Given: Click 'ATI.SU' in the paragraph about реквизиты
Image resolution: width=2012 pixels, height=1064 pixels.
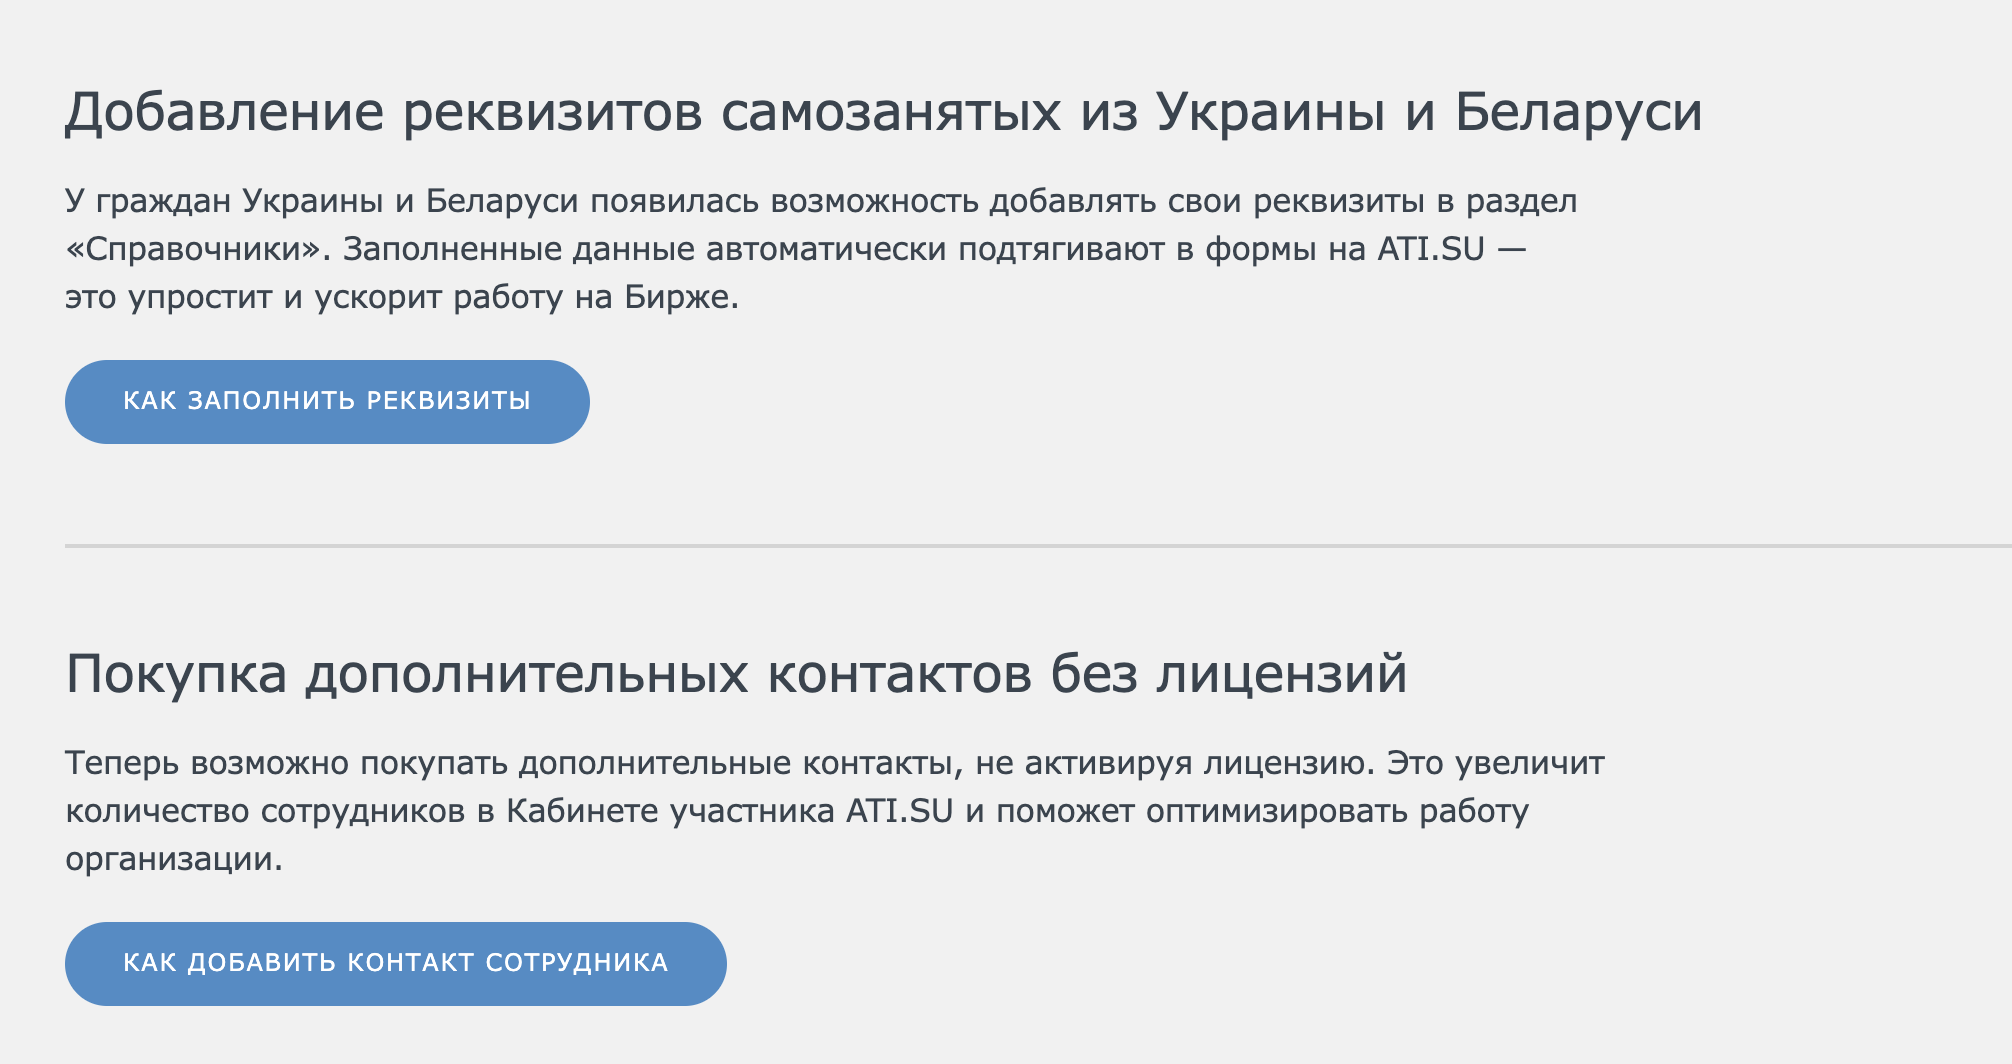Looking at the screenshot, I should pos(1431,249).
